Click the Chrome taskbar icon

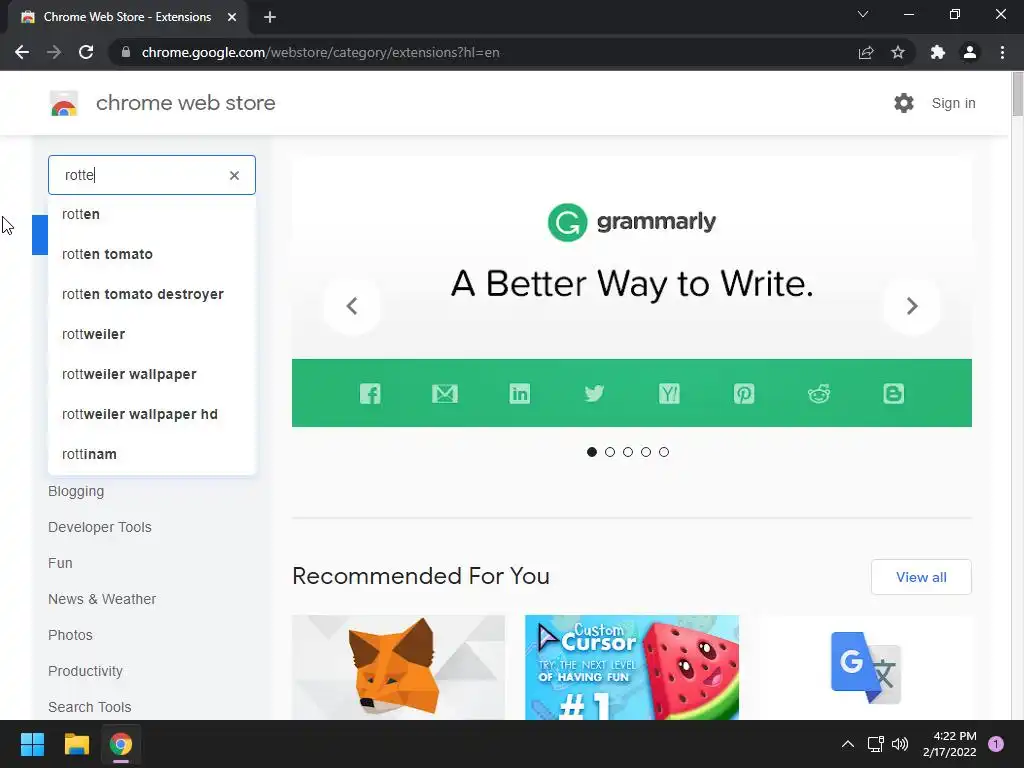click(121, 744)
